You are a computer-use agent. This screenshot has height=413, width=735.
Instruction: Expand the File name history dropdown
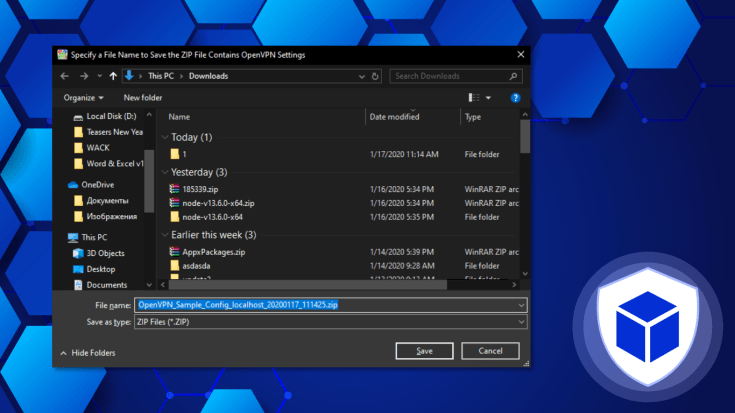pos(521,304)
